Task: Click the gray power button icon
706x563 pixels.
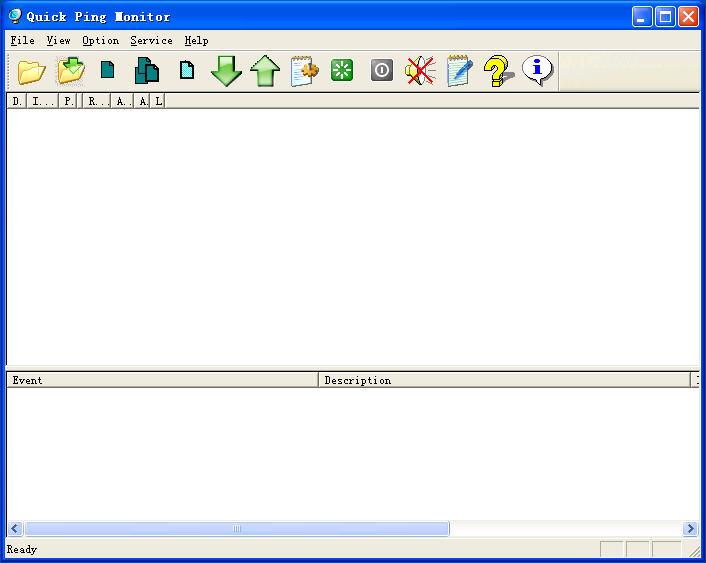Action: 382,70
